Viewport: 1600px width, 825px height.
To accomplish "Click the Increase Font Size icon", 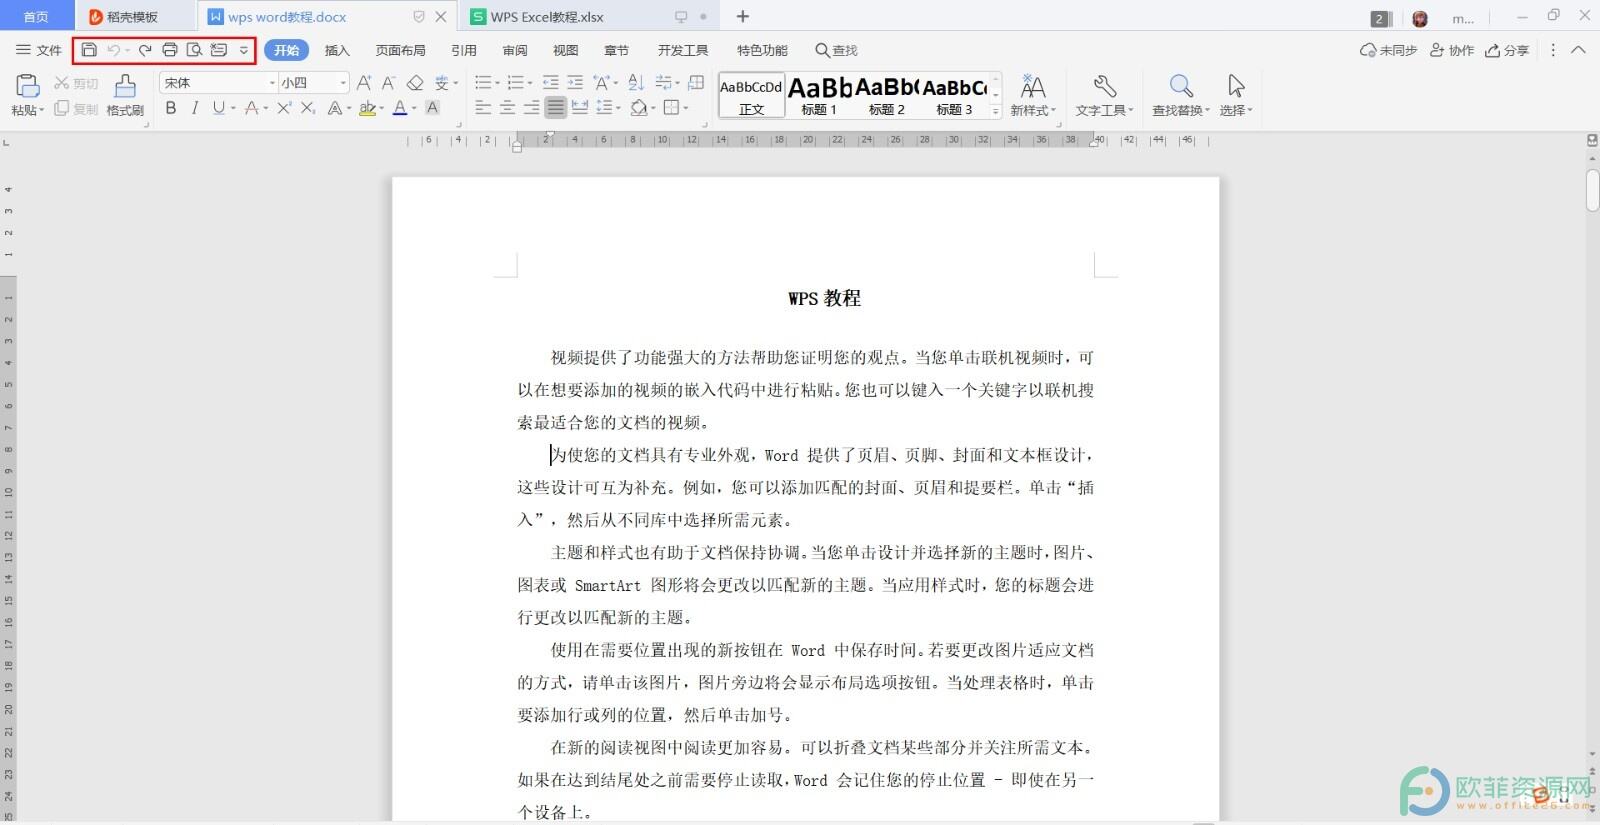I will 364,83.
